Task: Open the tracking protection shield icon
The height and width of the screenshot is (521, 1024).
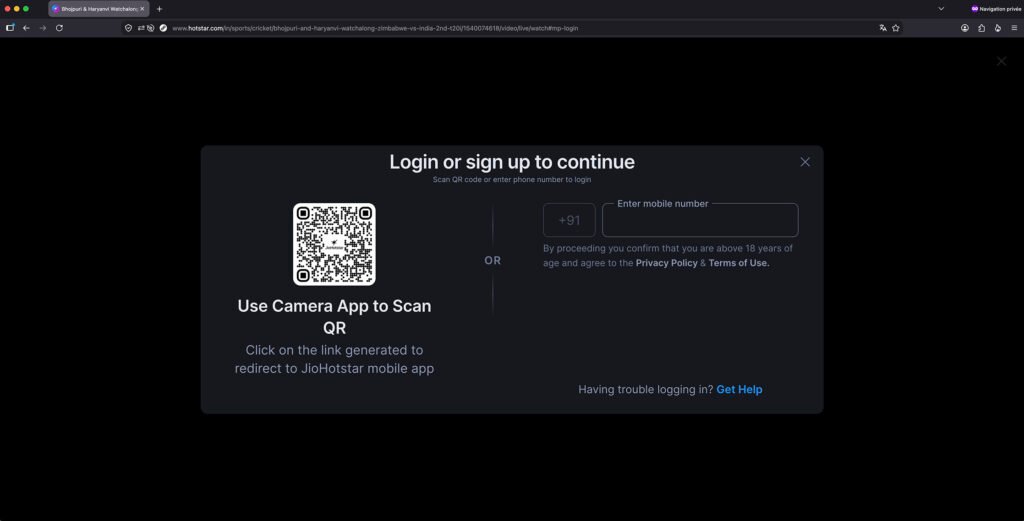Action: tap(129, 28)
